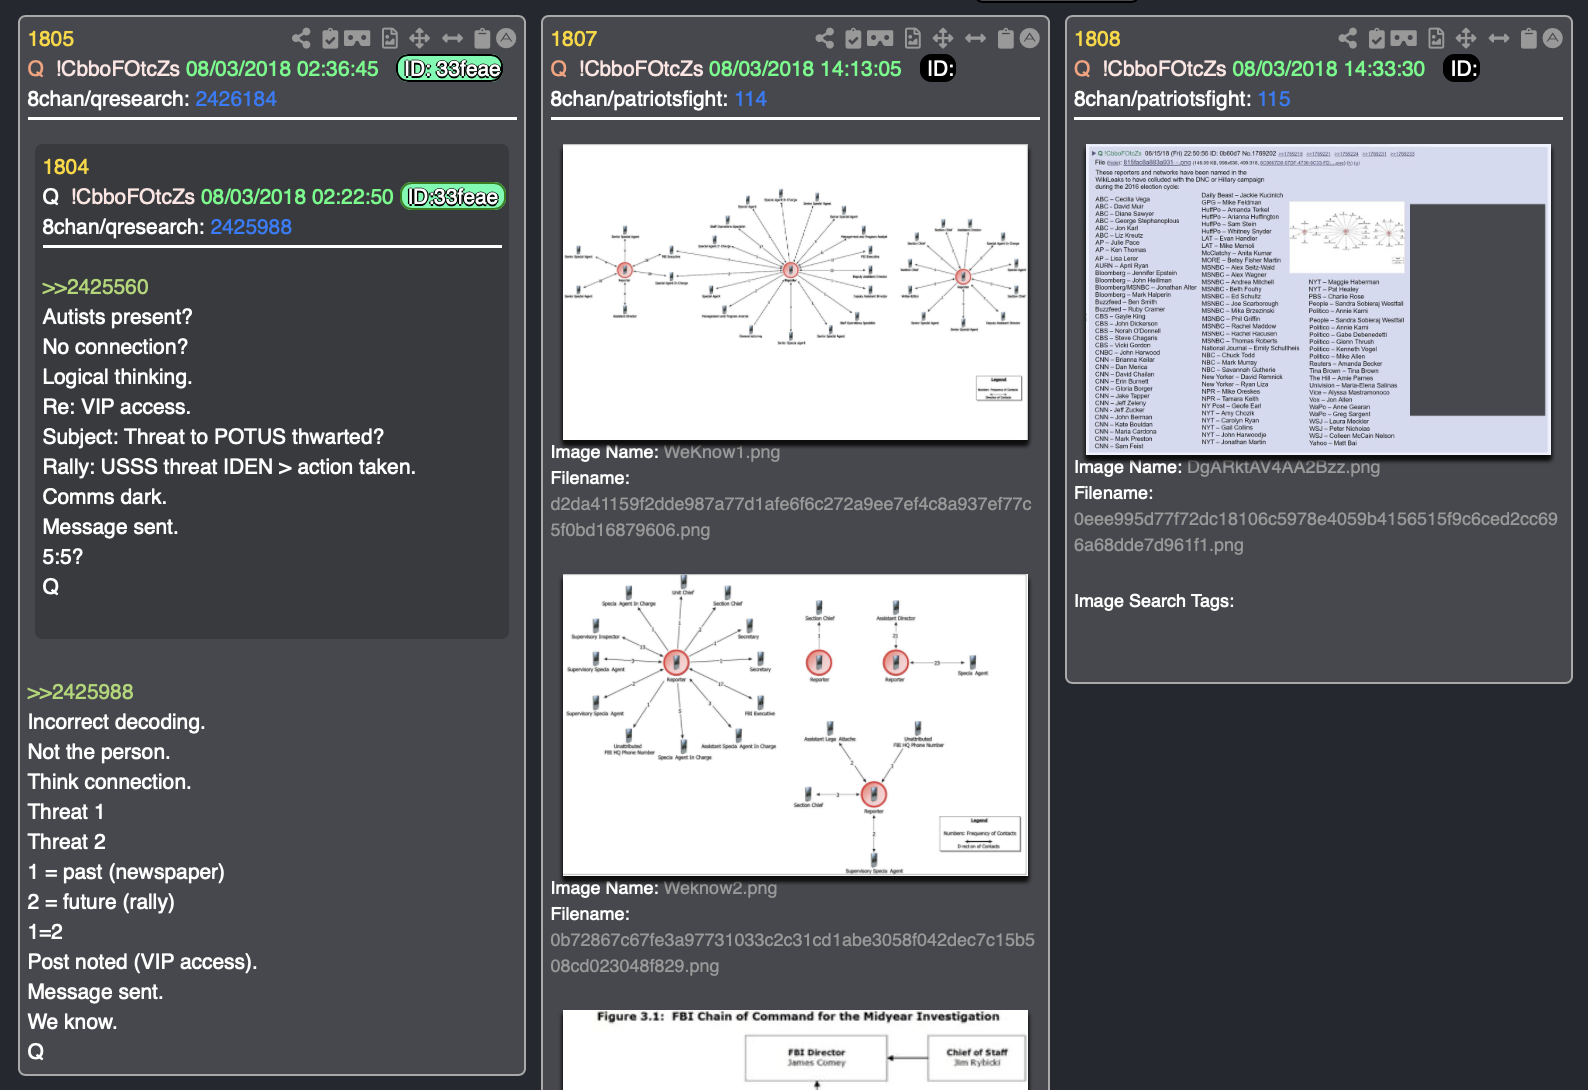Image resolution: width=1588 pixels, height=1090 pixels.
Task: Open Weknow2.png diagram thumbnail
Action: point(795,725)
